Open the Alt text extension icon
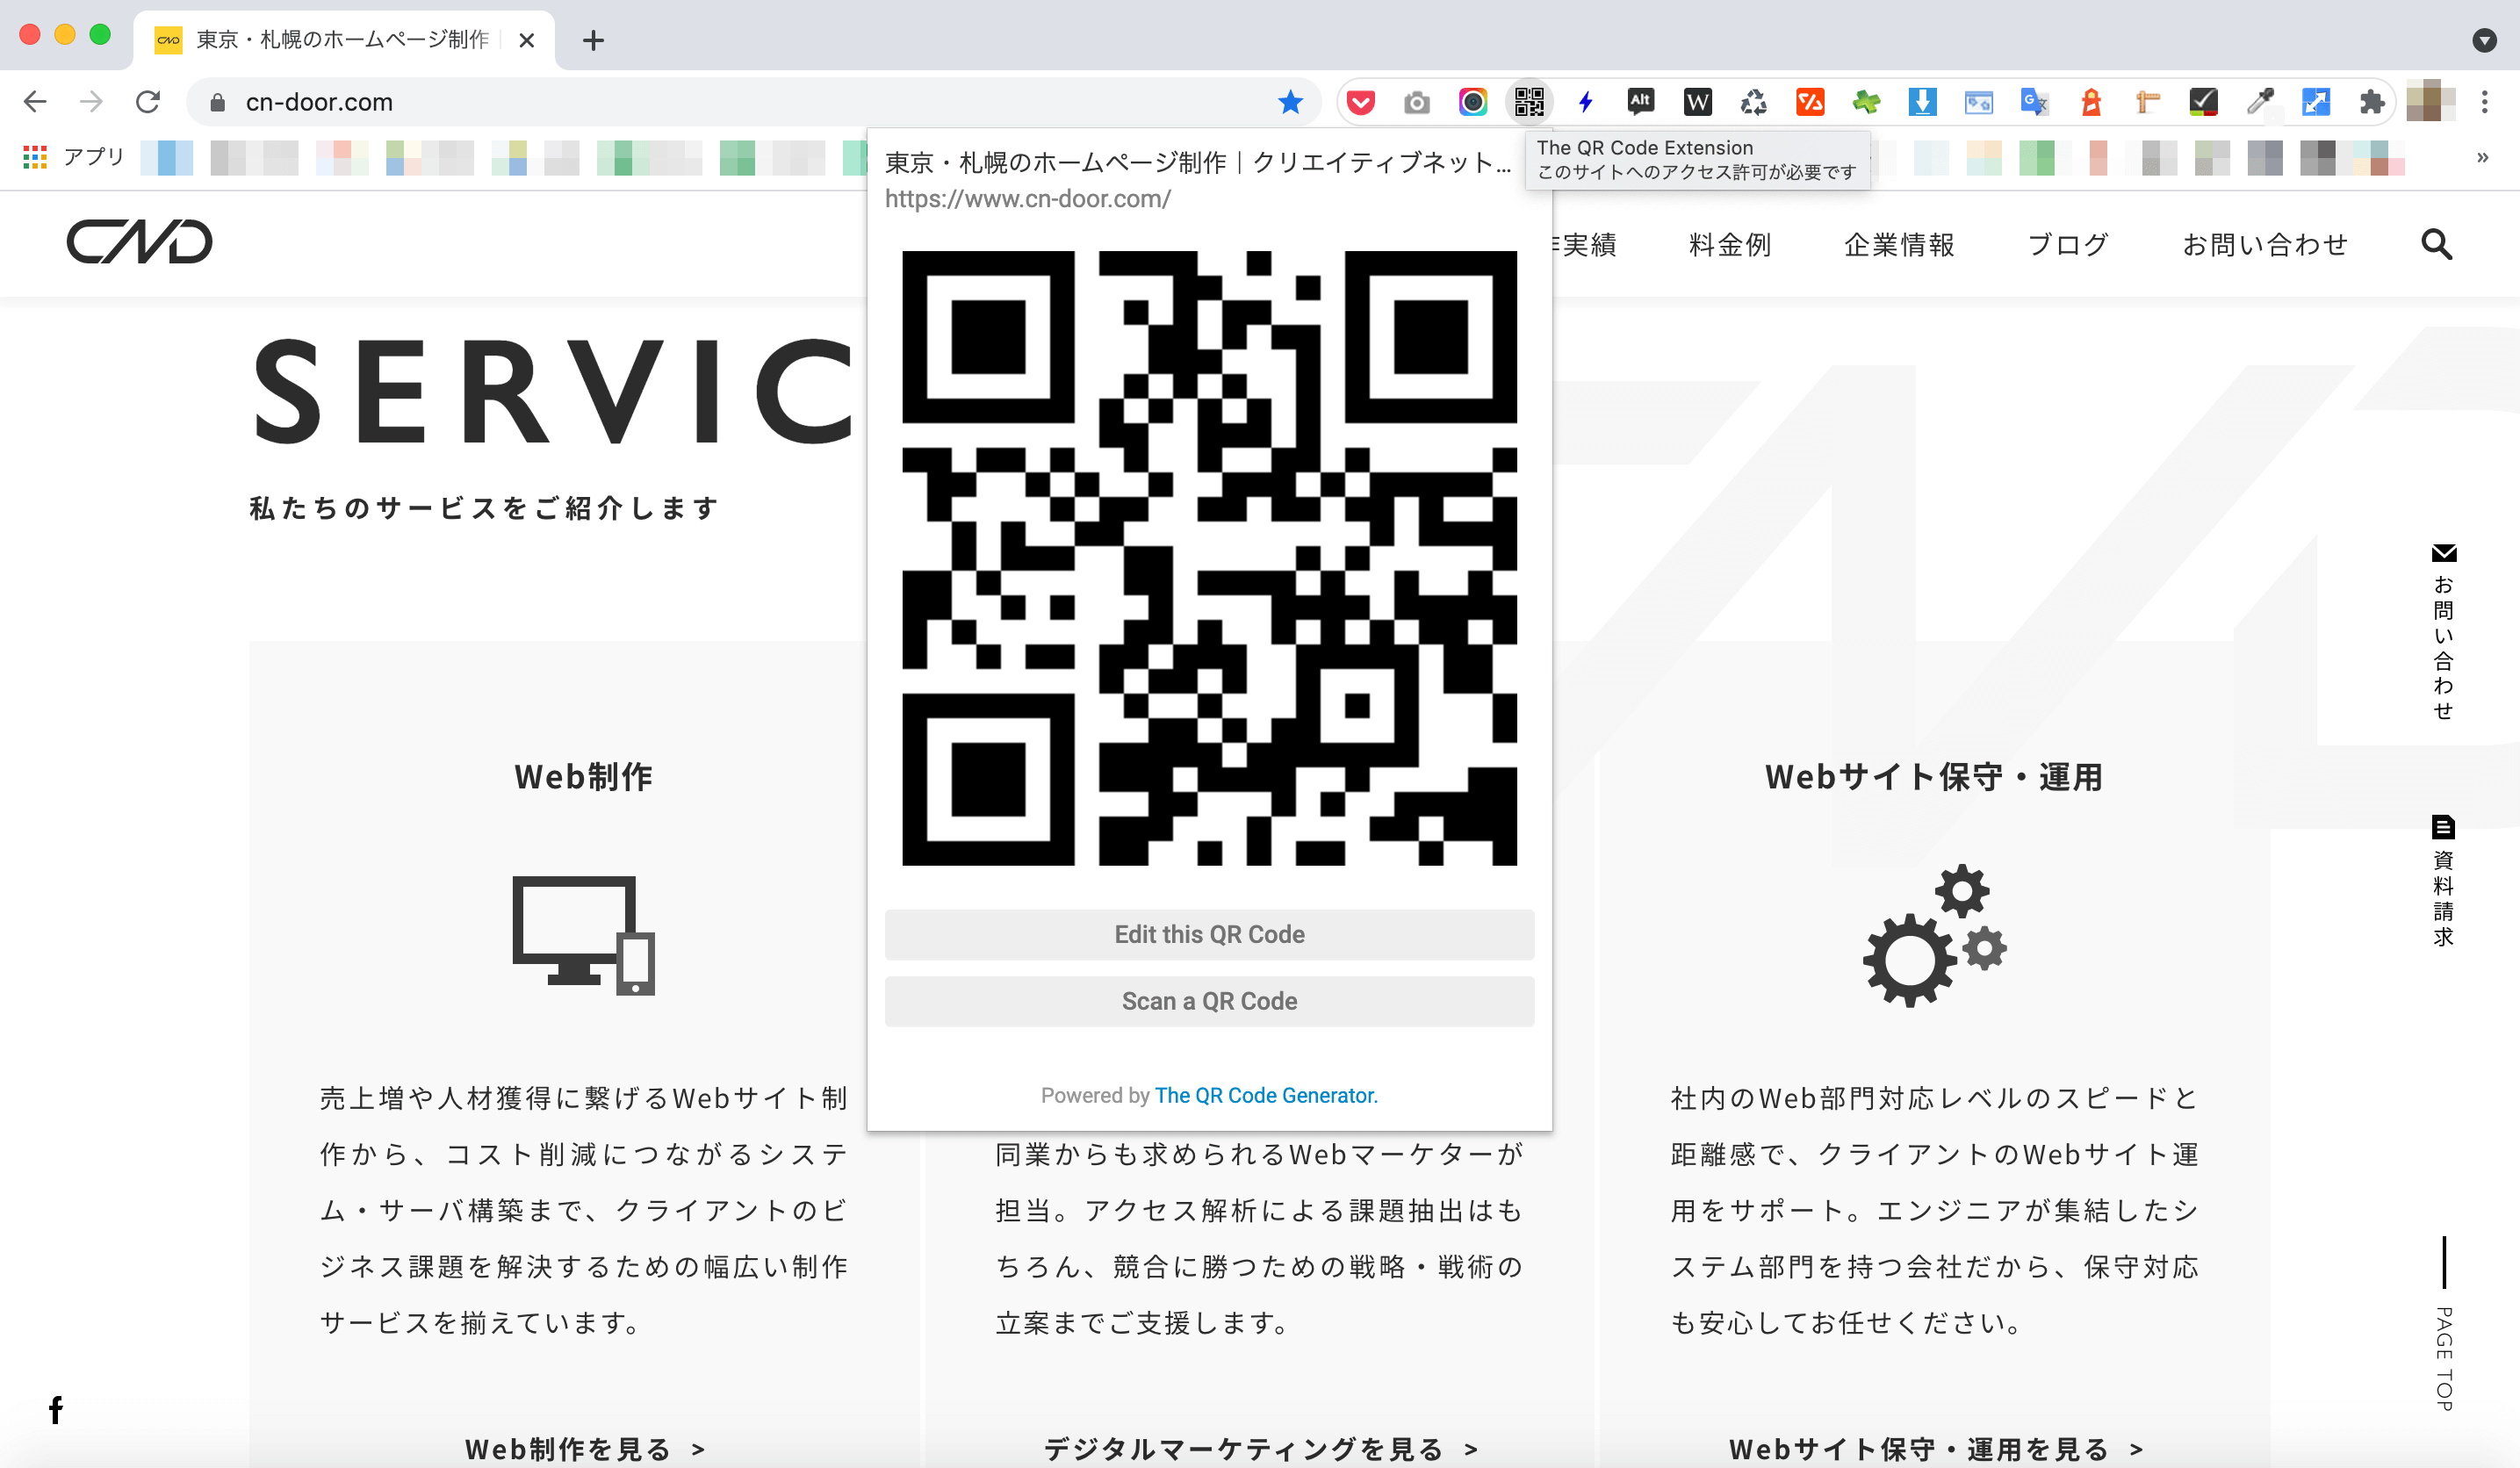2520x1468 pixels. [1640, 101]
